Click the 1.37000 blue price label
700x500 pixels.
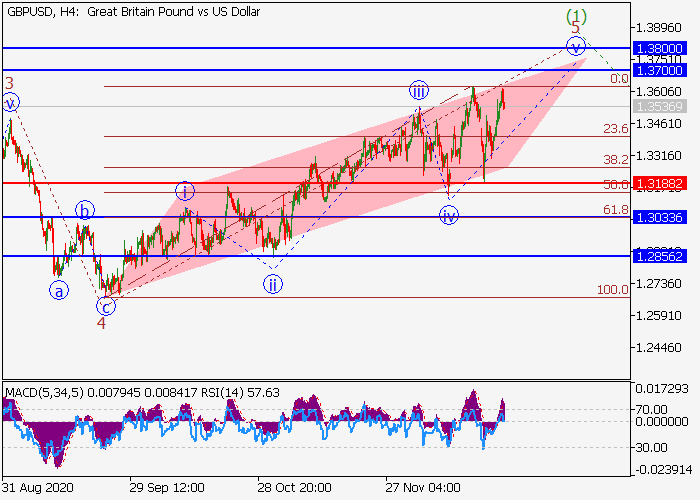tap(660, 70)
